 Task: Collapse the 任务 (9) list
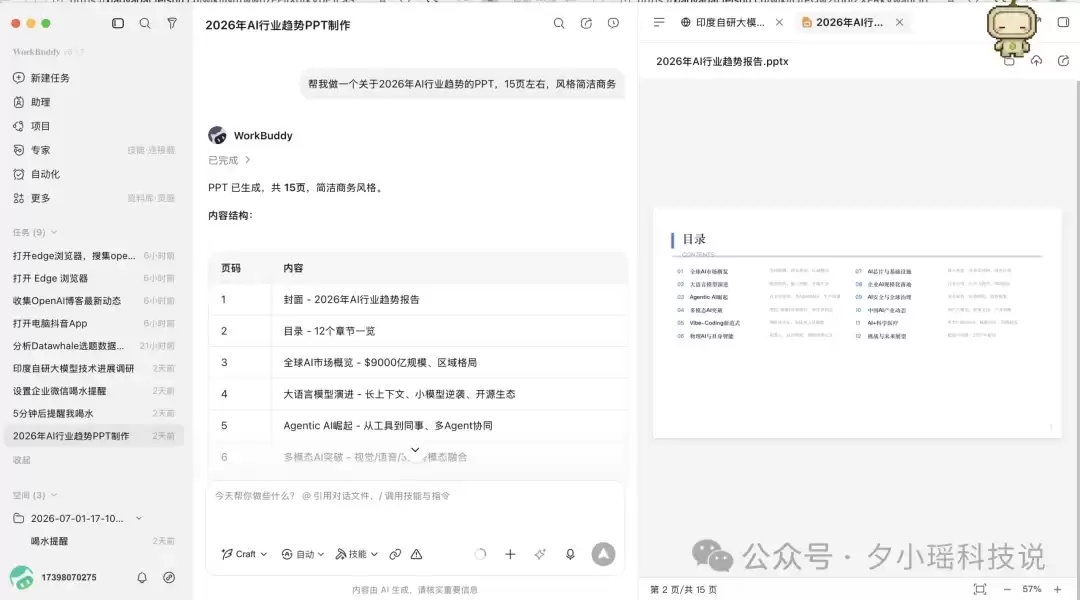point(35,233)
